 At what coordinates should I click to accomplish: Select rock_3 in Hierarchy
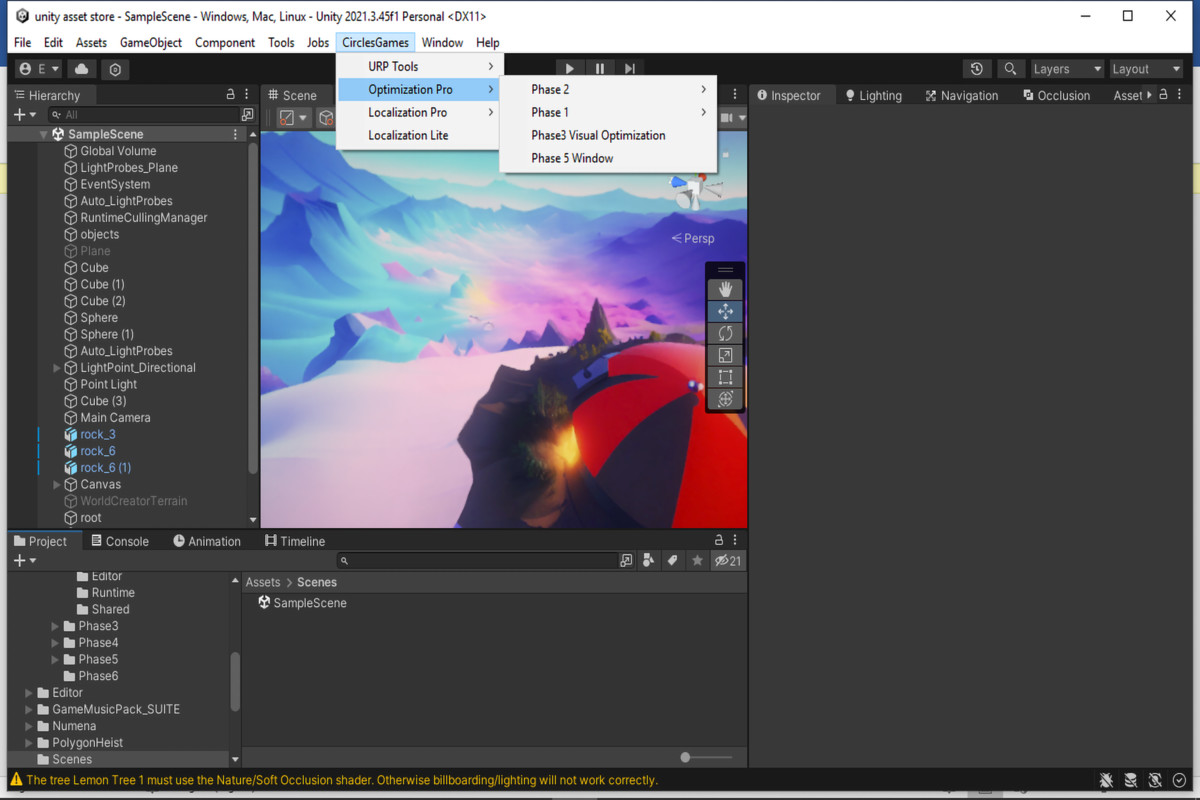click(98, 435)
